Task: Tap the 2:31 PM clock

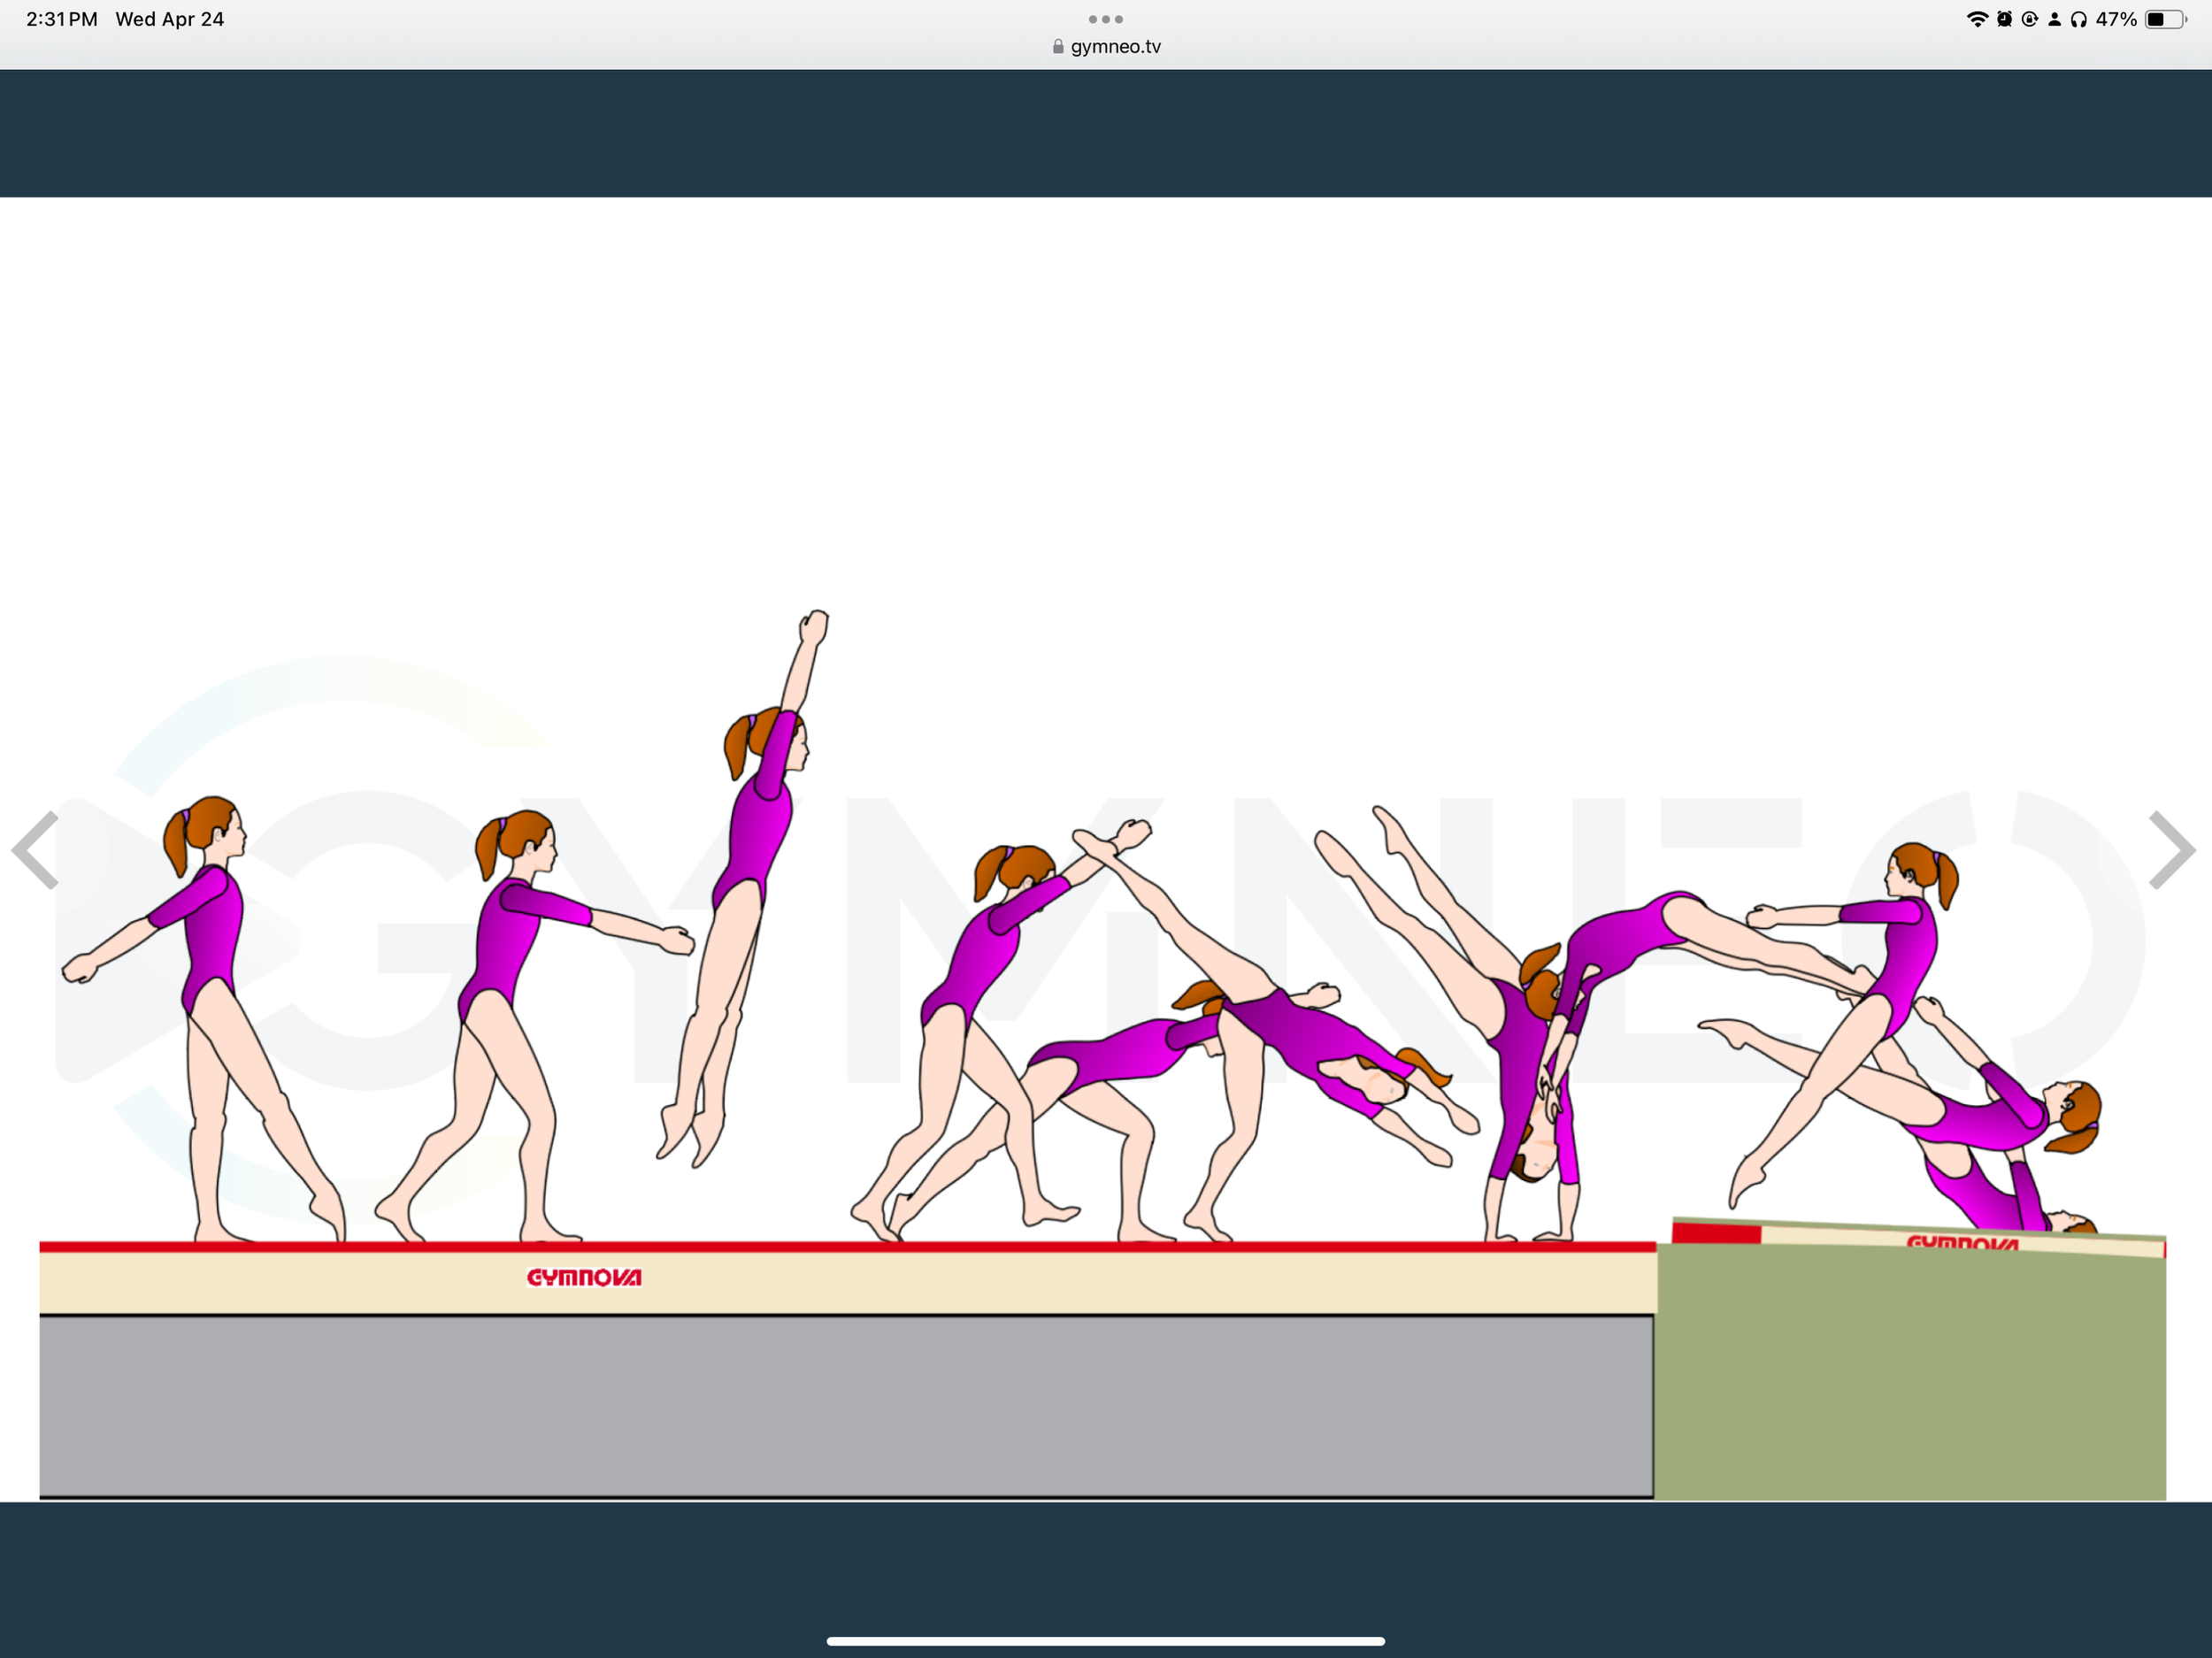Action: pyautogui.click(x=62, y=19)
